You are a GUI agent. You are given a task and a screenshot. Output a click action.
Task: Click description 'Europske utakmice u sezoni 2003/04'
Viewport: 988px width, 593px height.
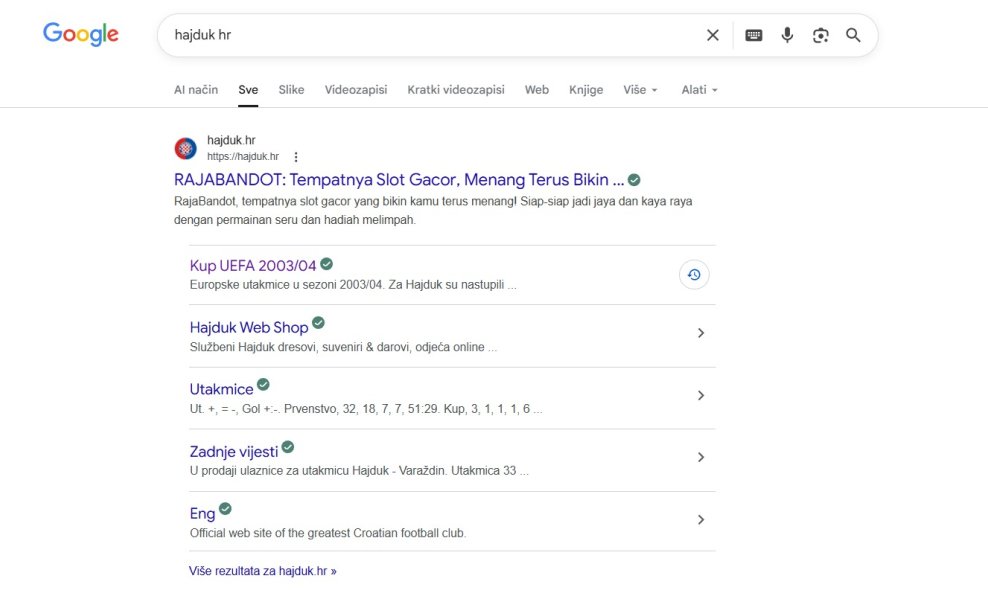353,285
